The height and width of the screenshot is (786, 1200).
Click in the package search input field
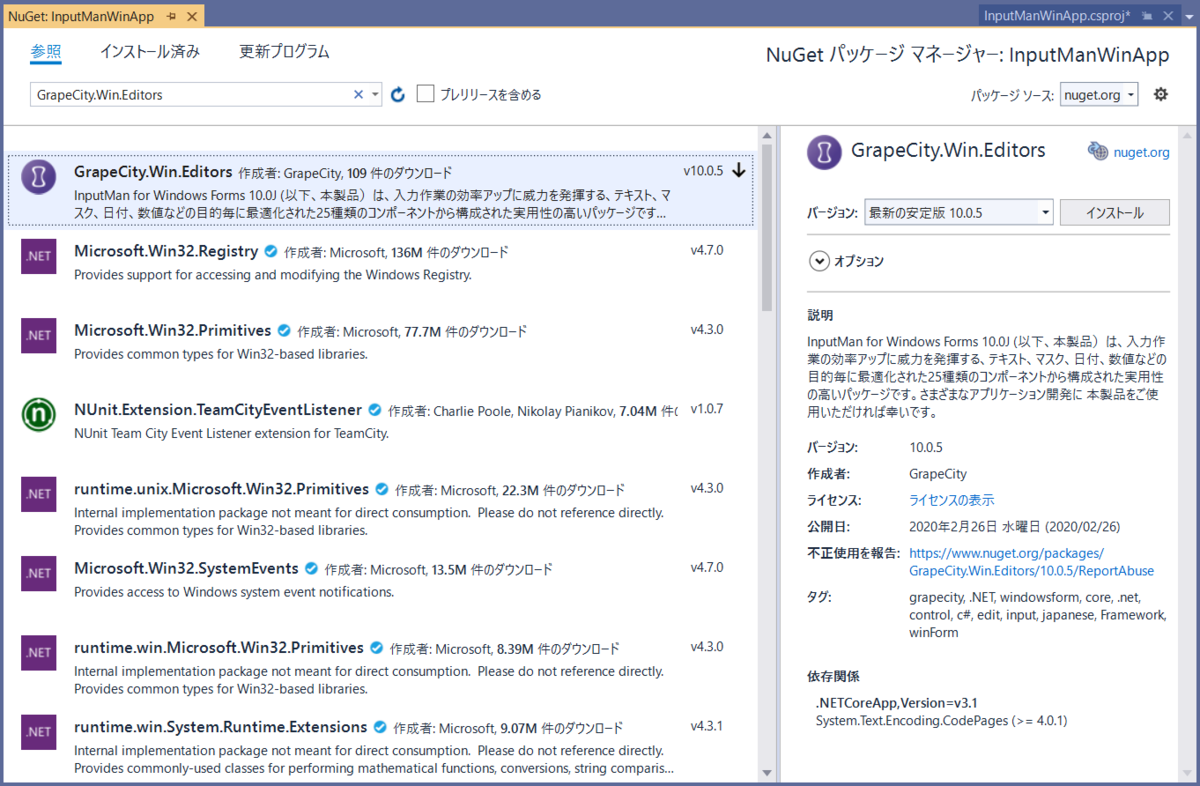tap(192, 94)
